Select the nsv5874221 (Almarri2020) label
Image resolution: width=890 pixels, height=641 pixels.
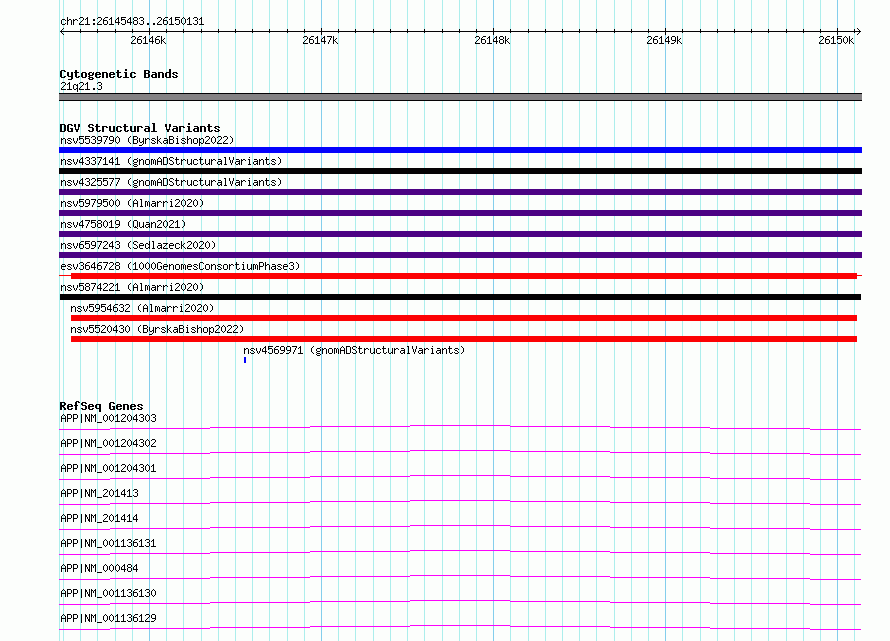pos(132,287)
